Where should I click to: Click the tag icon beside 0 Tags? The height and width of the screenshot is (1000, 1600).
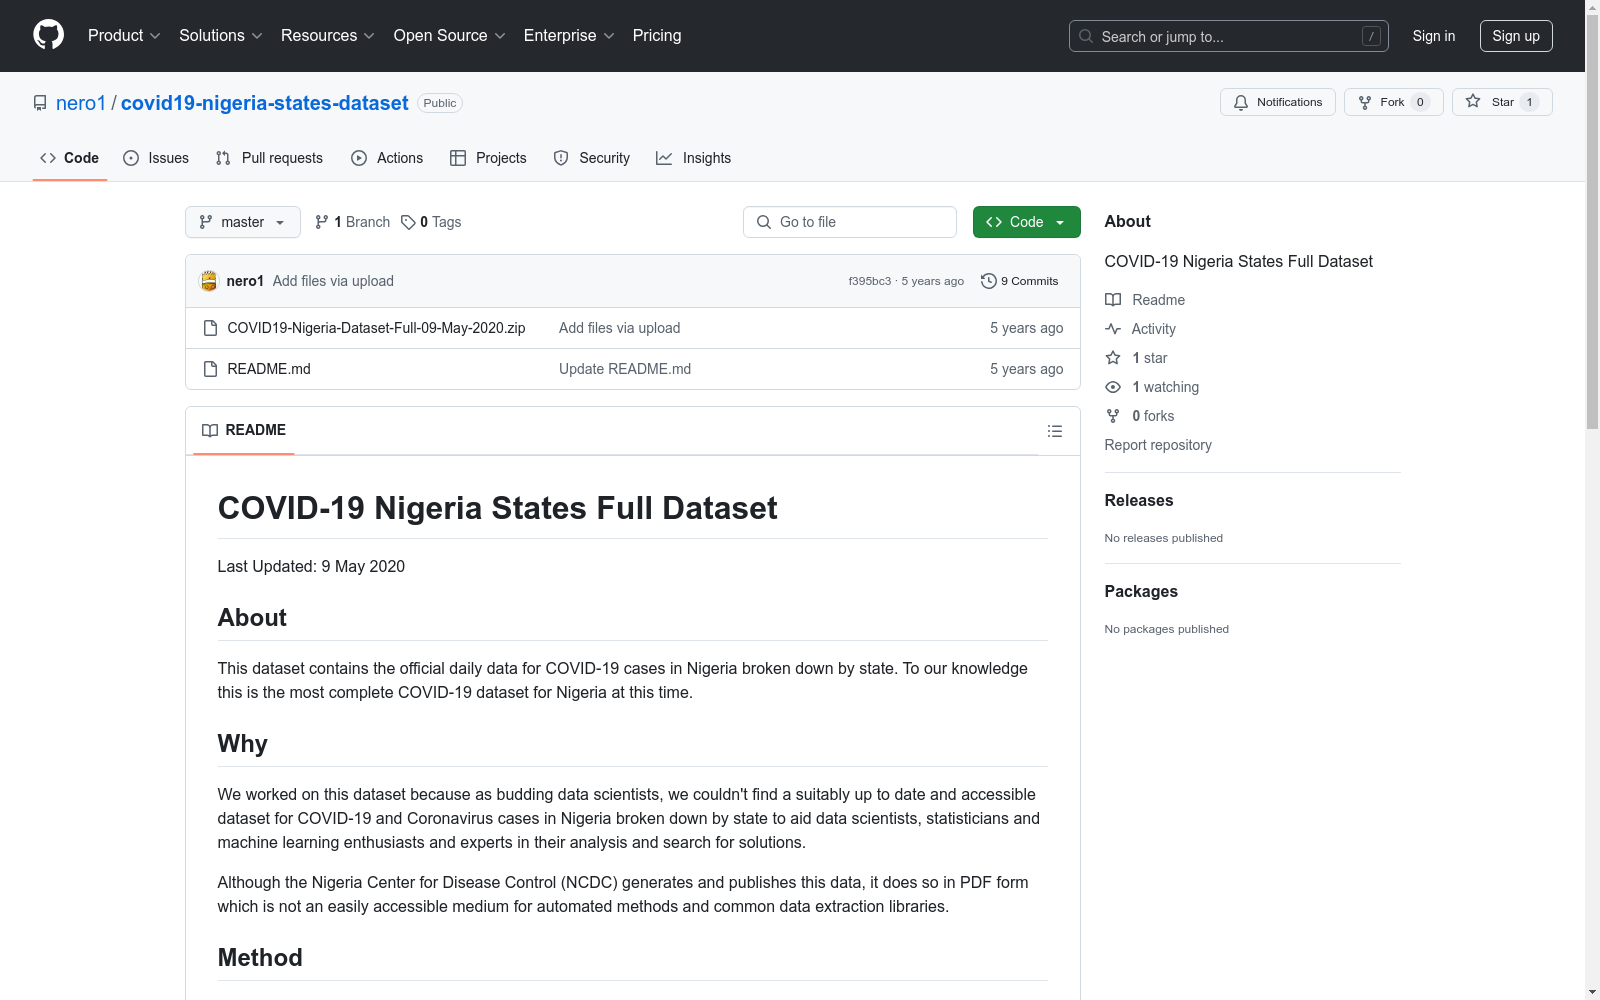(408, 222)
